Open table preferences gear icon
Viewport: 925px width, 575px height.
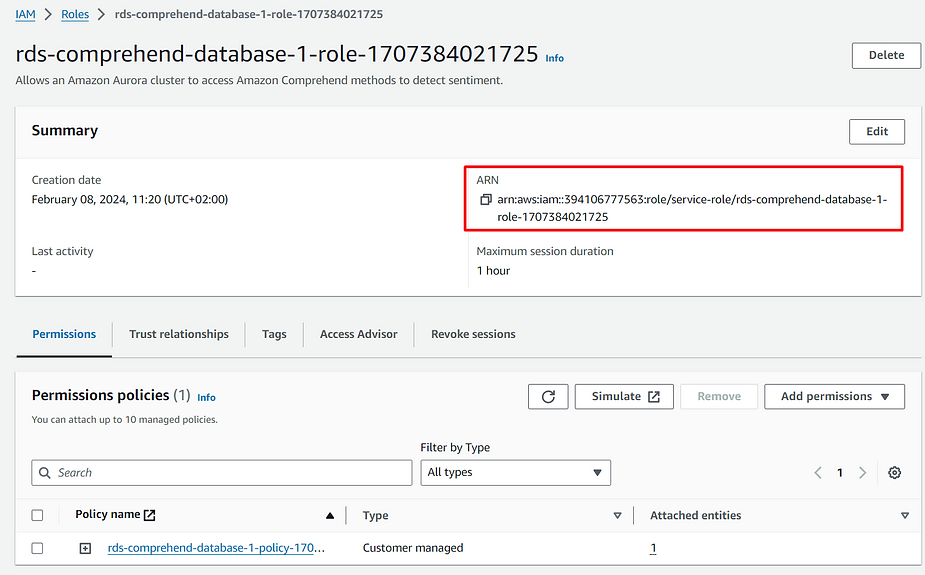click(x=894, y=472)
